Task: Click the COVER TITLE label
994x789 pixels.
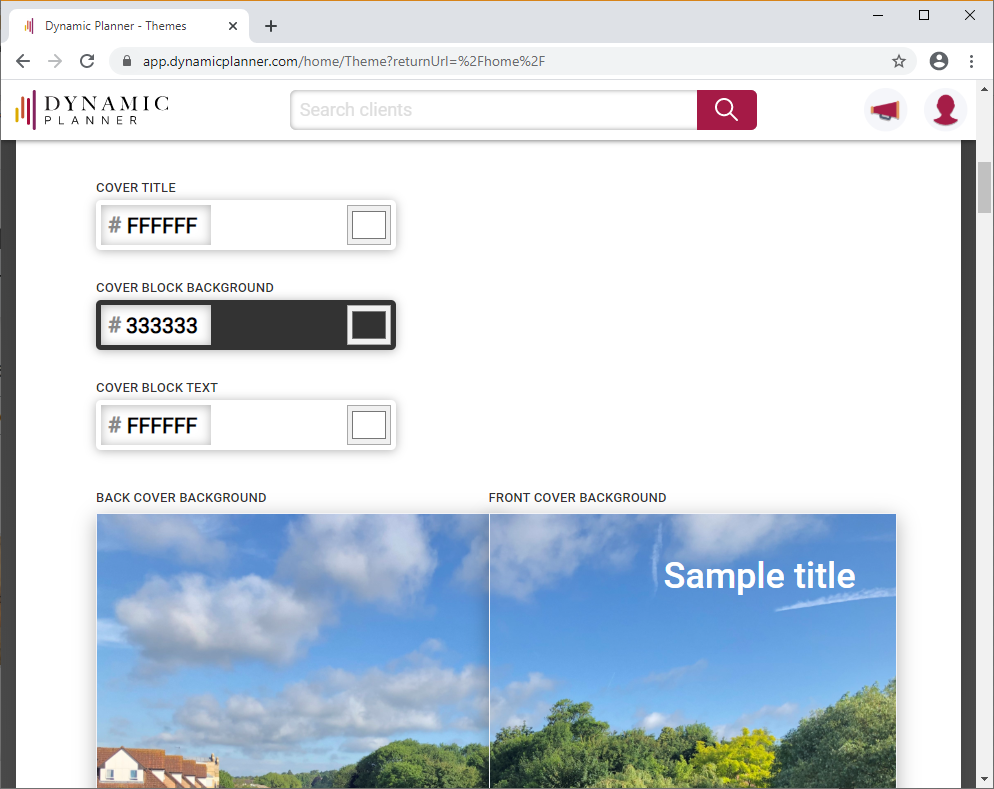Action: click(136, 188)
